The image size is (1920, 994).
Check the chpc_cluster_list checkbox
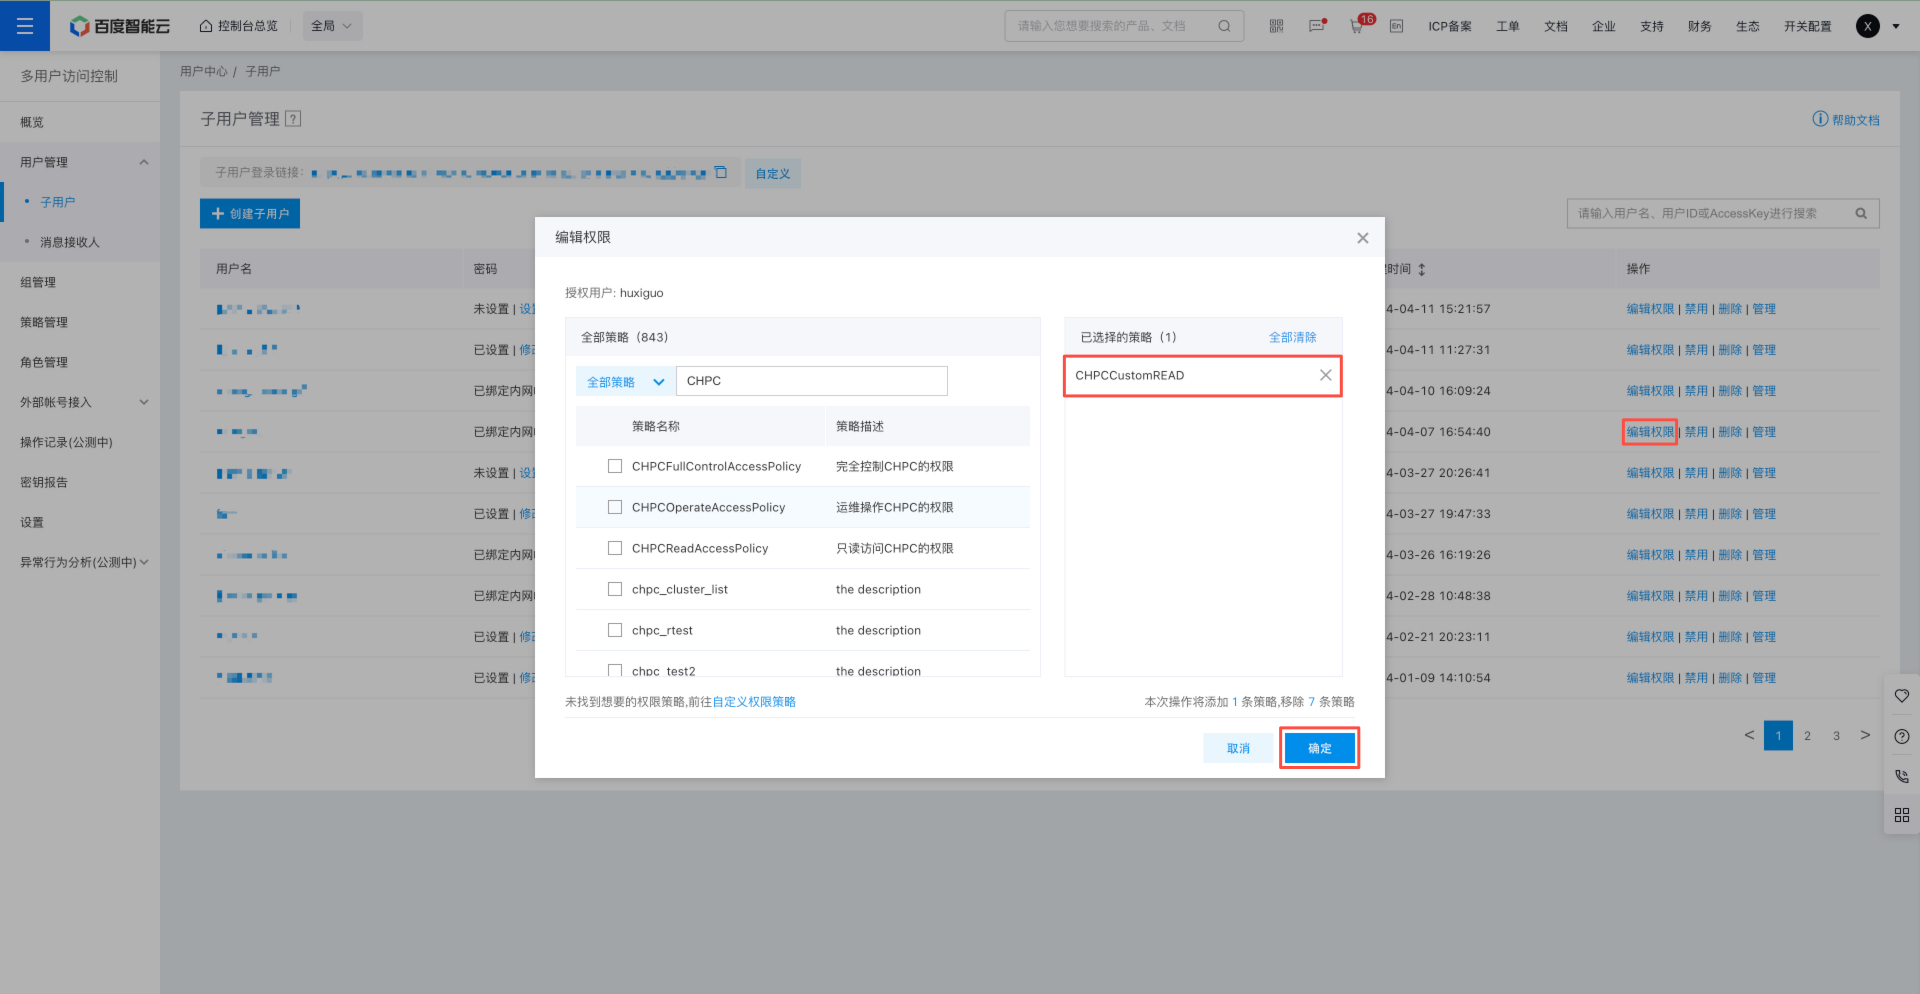(615, 589)
